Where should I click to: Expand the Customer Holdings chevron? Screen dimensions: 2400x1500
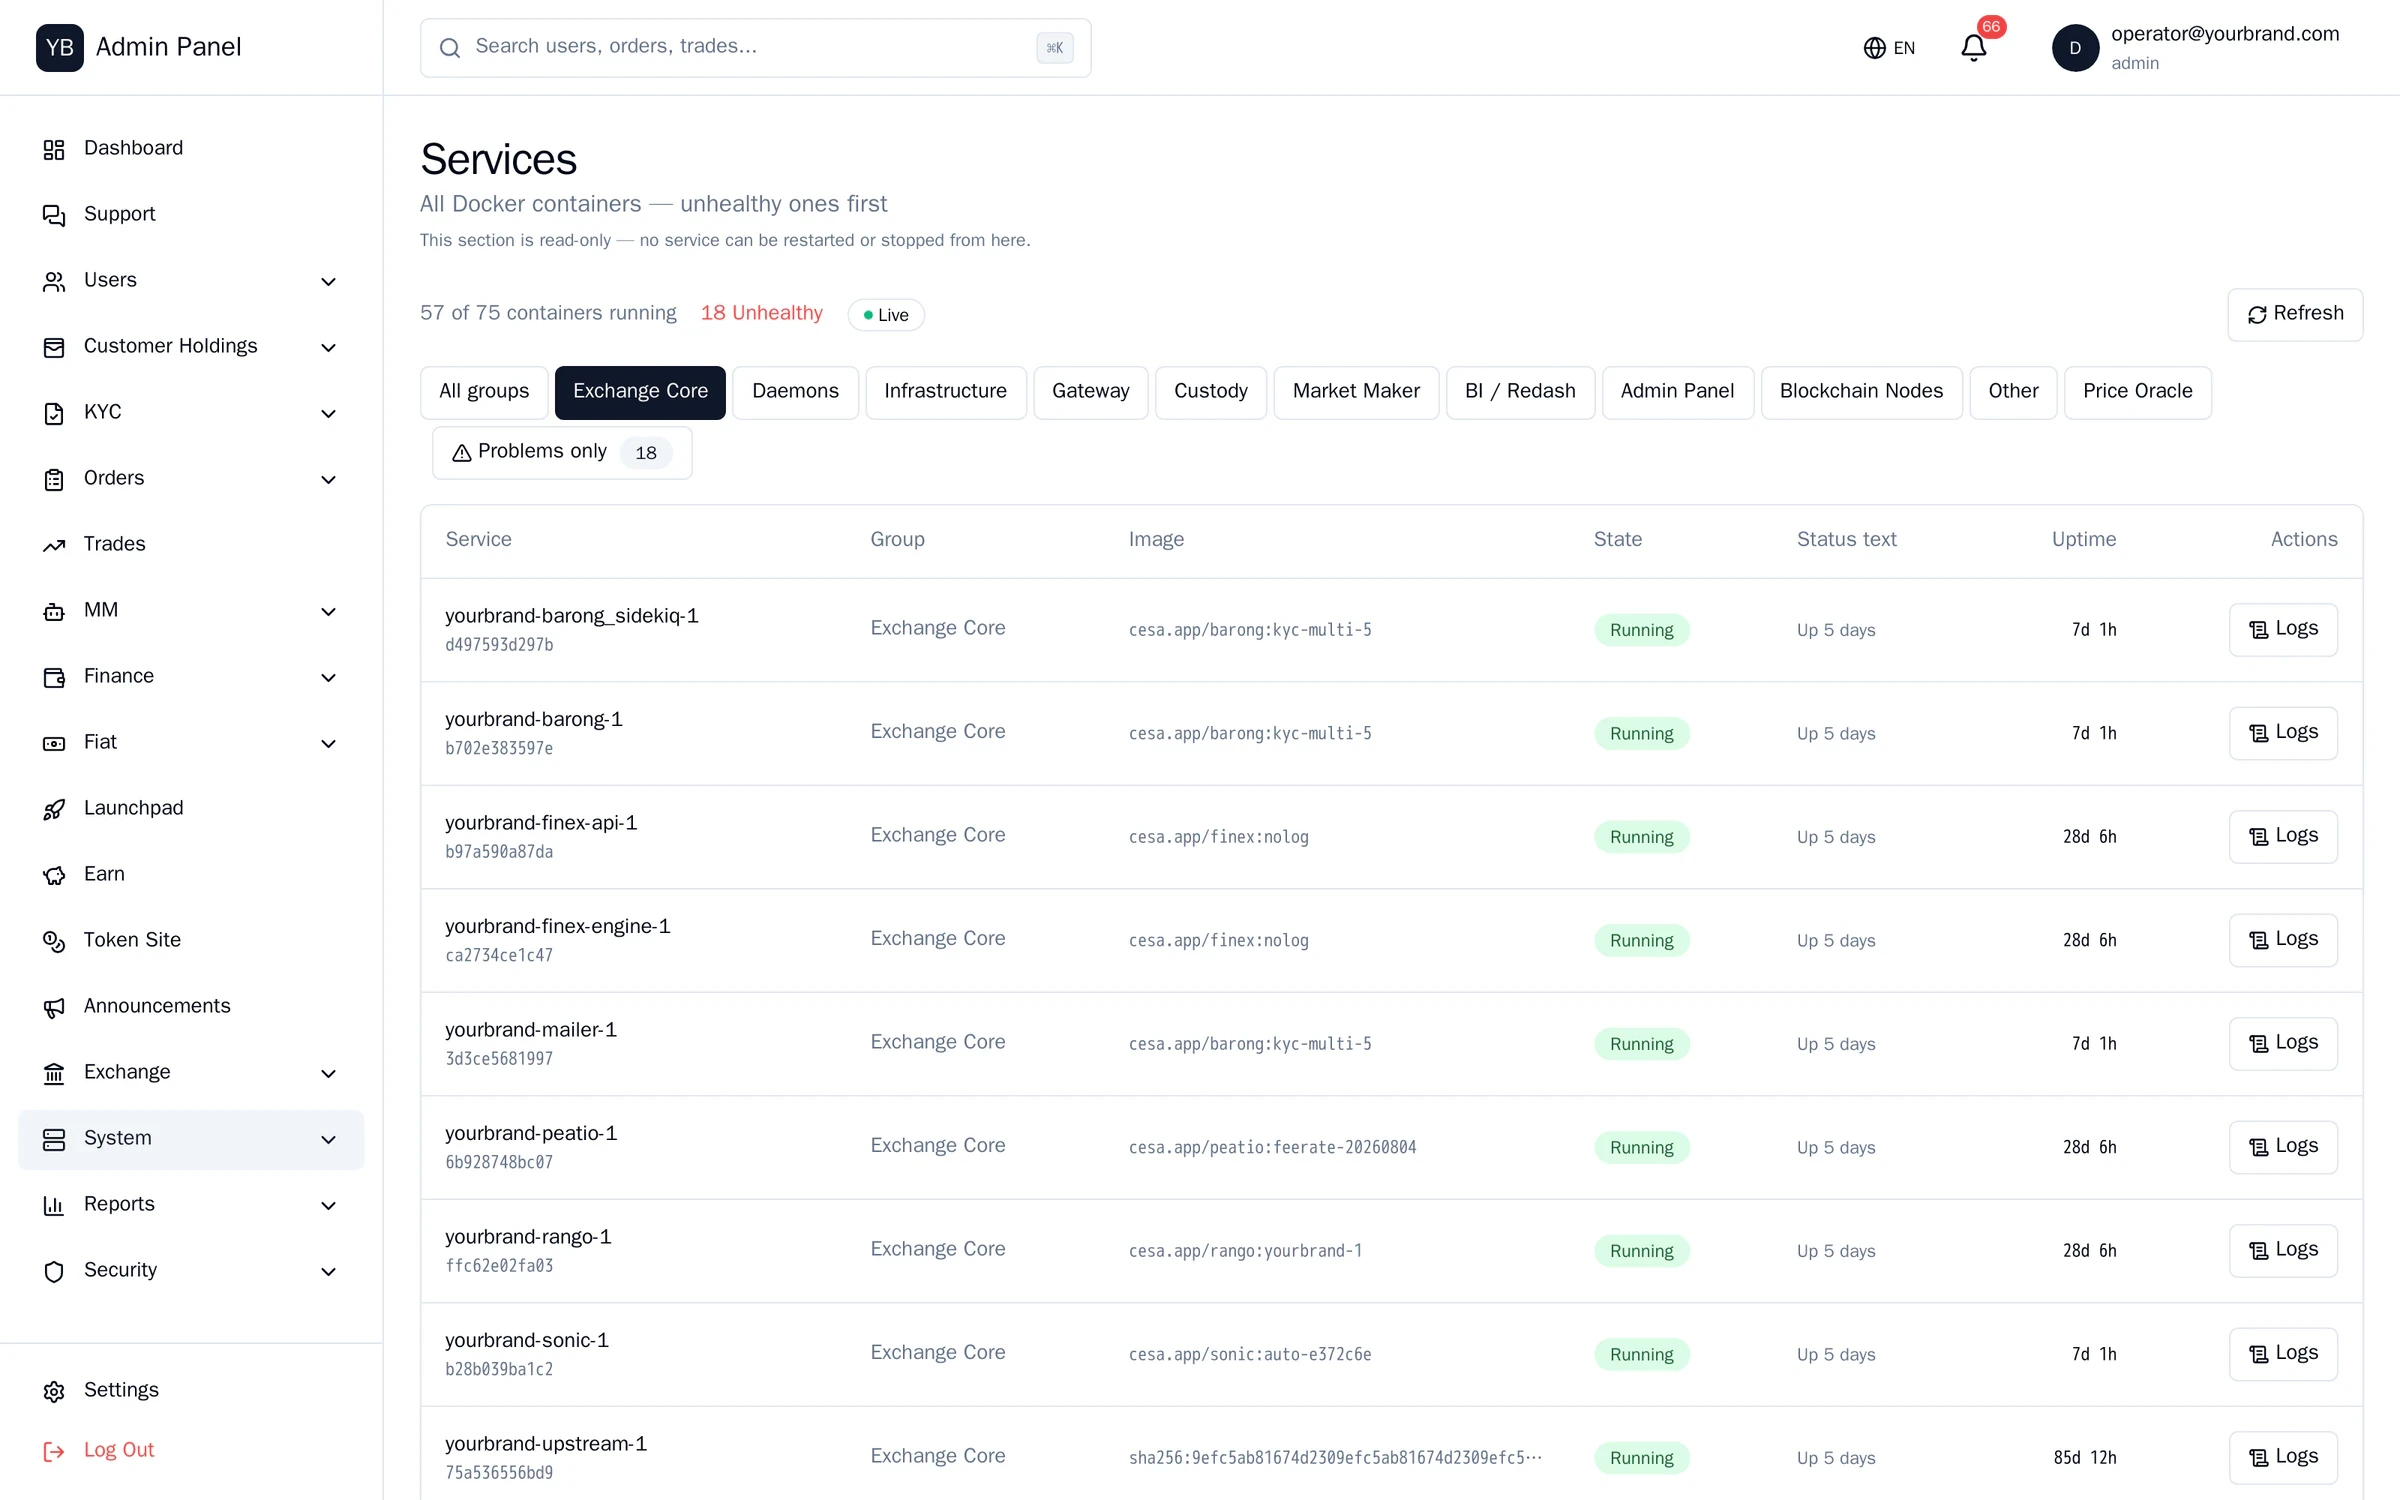point(328,348)
